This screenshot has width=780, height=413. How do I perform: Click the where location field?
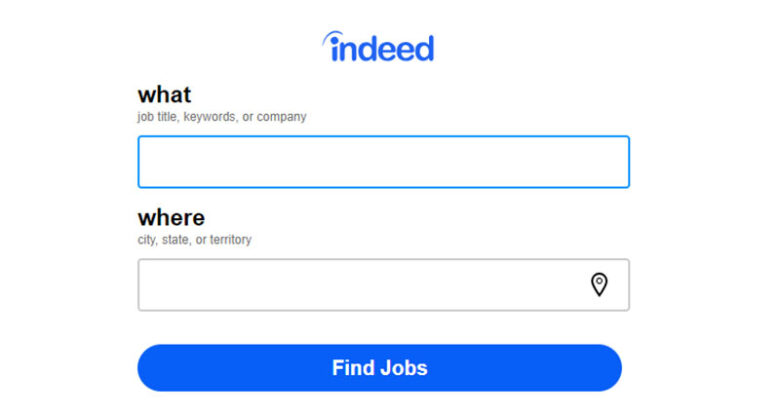coord(360,285)
